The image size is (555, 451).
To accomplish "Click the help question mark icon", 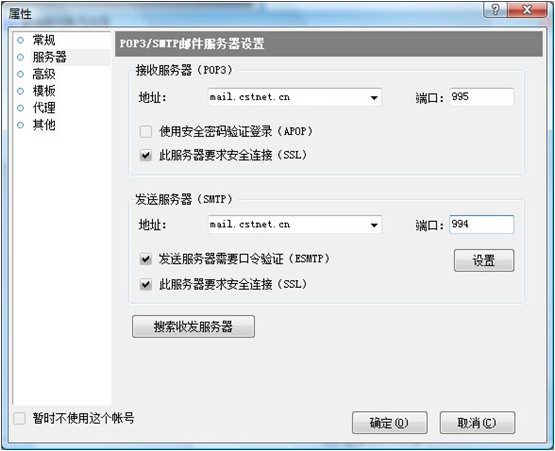I will (x=496, y=10).
